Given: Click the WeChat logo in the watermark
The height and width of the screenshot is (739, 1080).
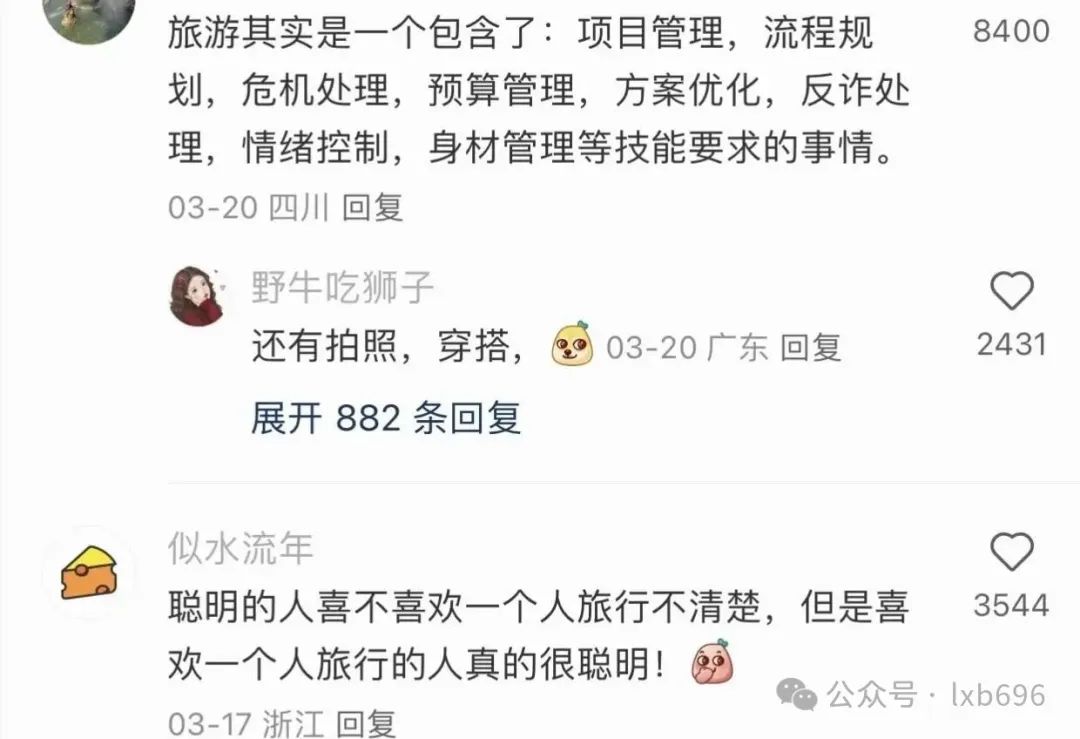Looking at the screenshot, I should coord(796,694).
